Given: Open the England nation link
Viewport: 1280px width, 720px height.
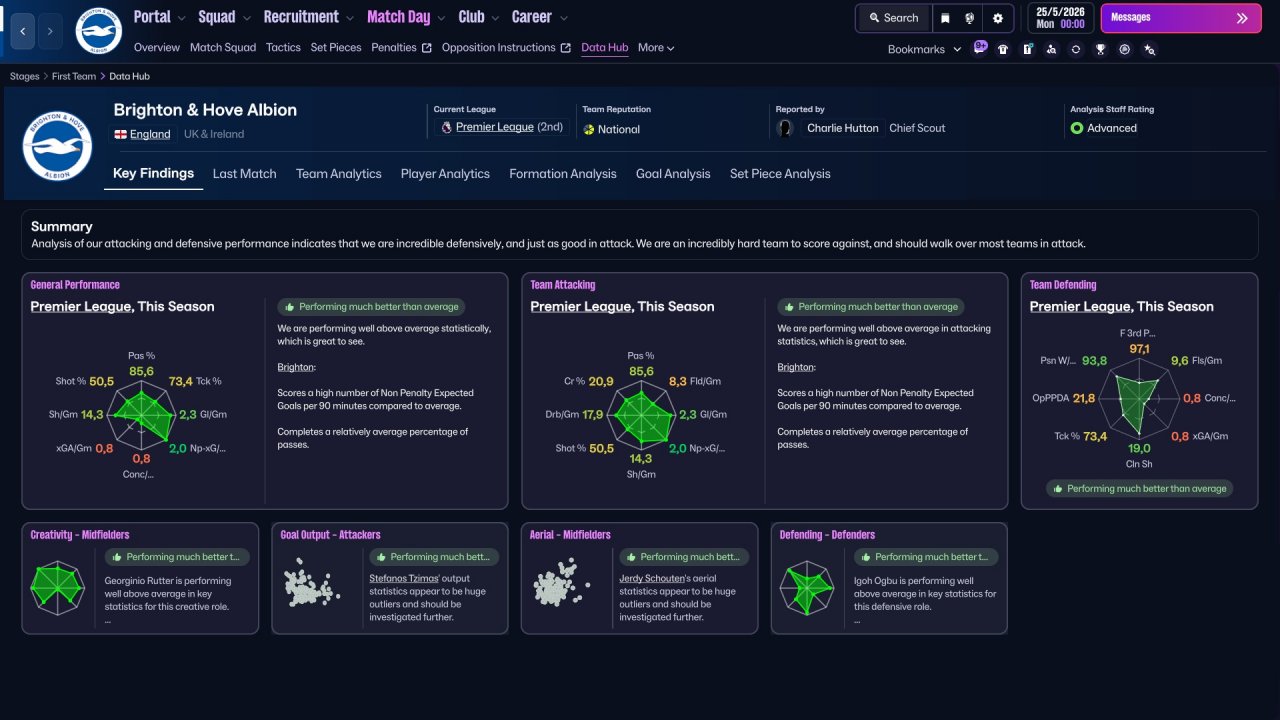Looking at the screenshot, I should pos(150,134).
